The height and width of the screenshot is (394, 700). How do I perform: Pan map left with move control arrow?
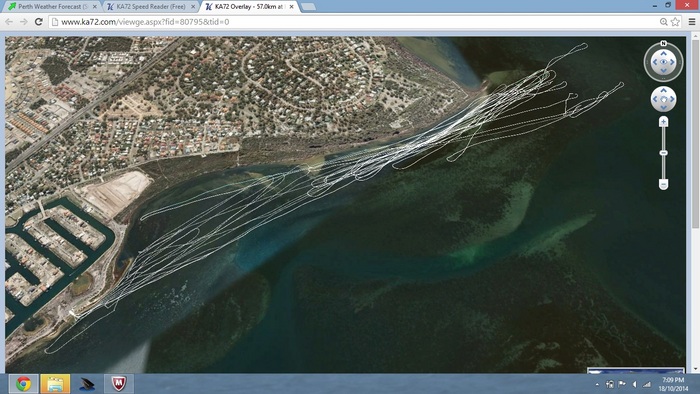[655, 99]
